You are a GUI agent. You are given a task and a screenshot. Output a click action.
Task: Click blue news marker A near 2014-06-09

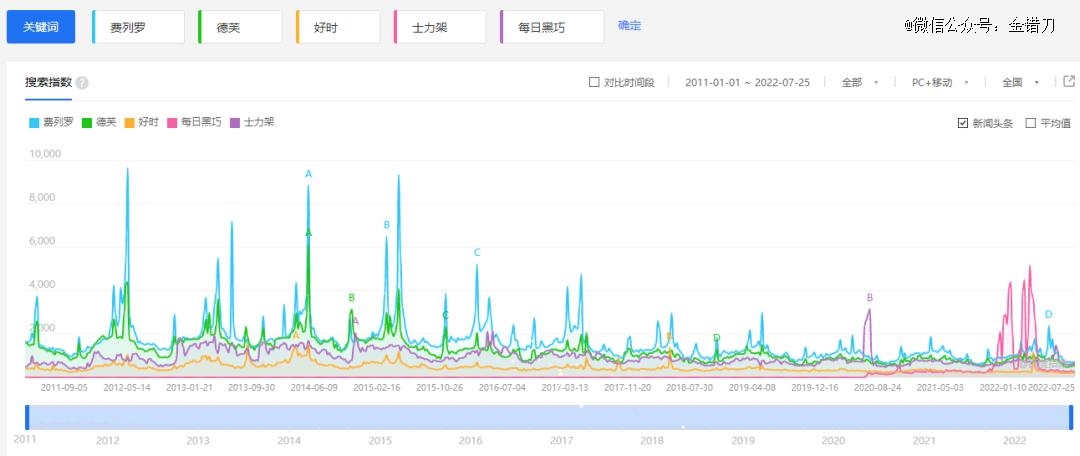pyautogui.click(x=309, y=174)
